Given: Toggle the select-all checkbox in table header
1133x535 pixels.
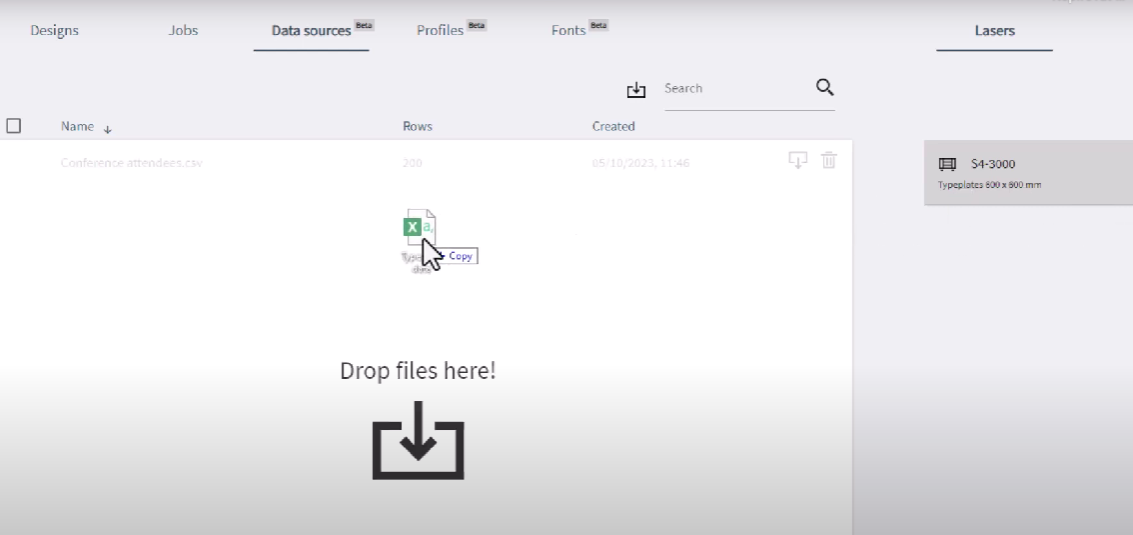Looking at the screenshot, I should [14, 126].
